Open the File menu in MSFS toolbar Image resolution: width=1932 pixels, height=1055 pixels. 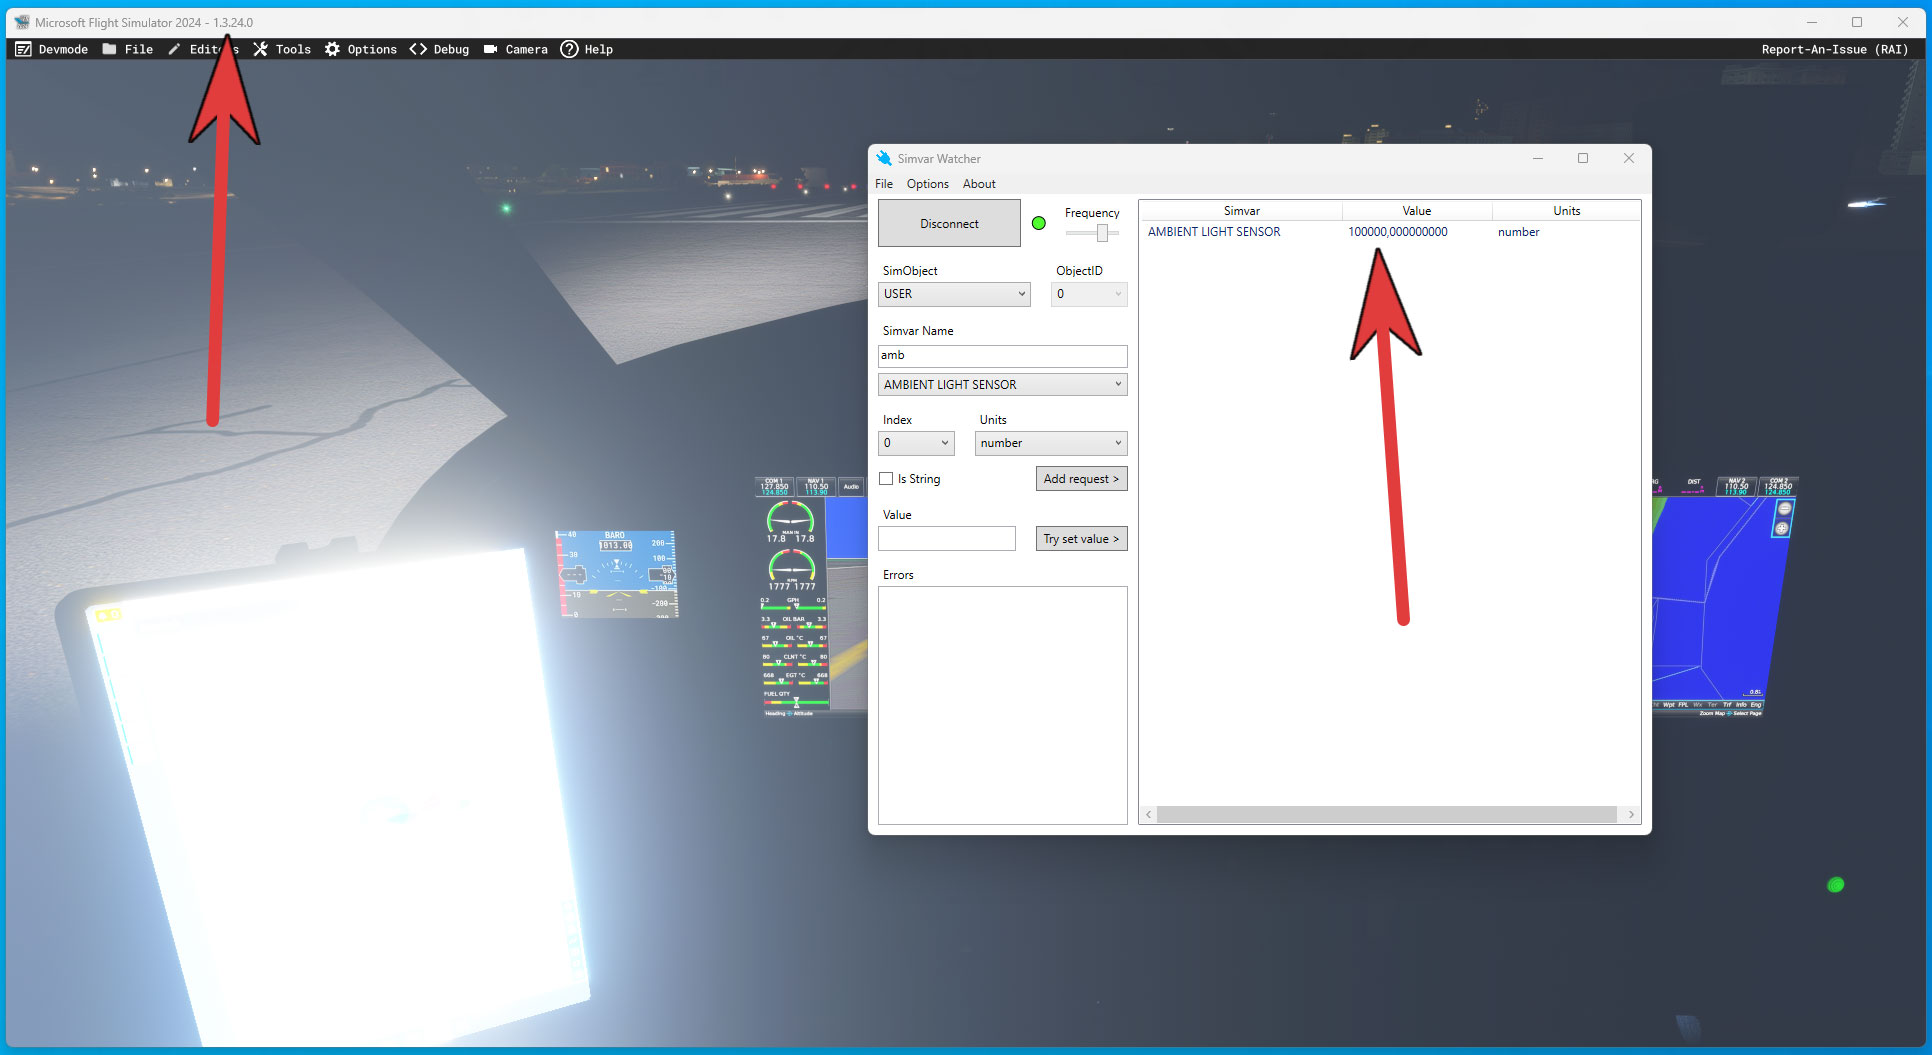click(x=138, y=49)
